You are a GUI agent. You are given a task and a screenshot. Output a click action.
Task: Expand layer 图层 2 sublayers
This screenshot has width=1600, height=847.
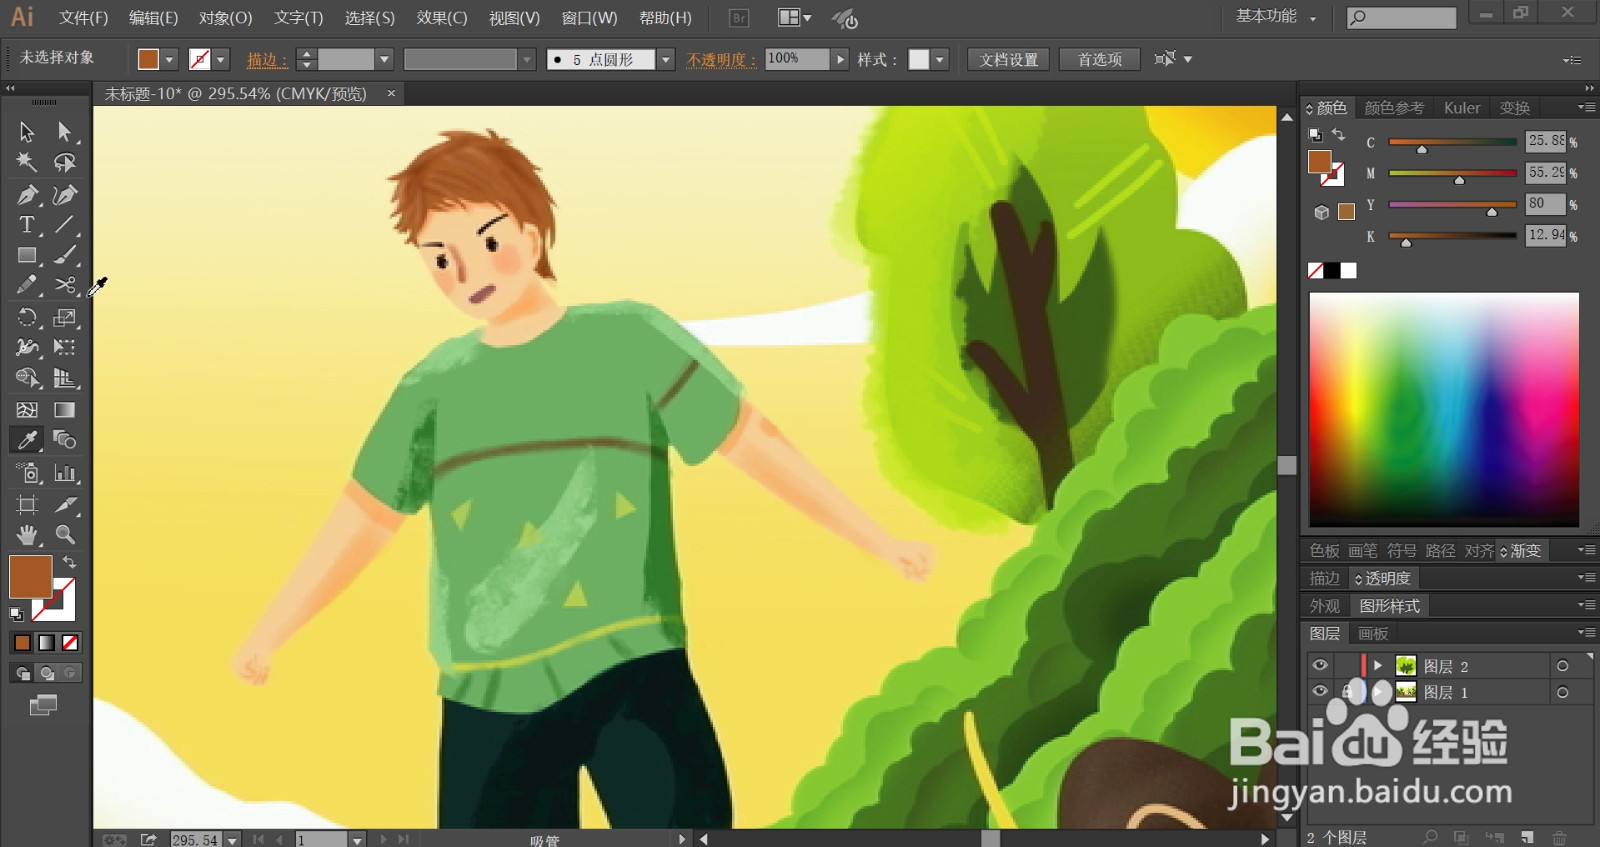(1378, 665)
